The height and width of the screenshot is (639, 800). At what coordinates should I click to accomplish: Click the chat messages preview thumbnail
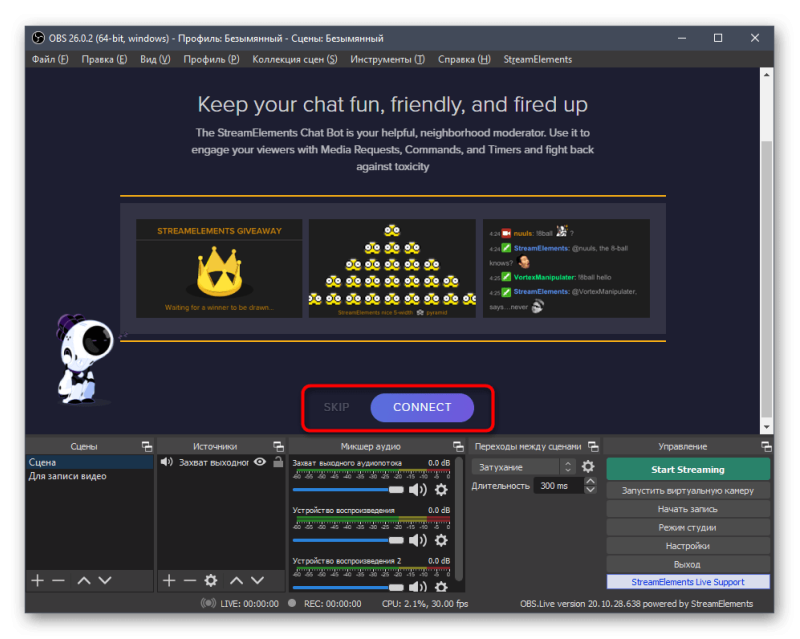[566, 268]
